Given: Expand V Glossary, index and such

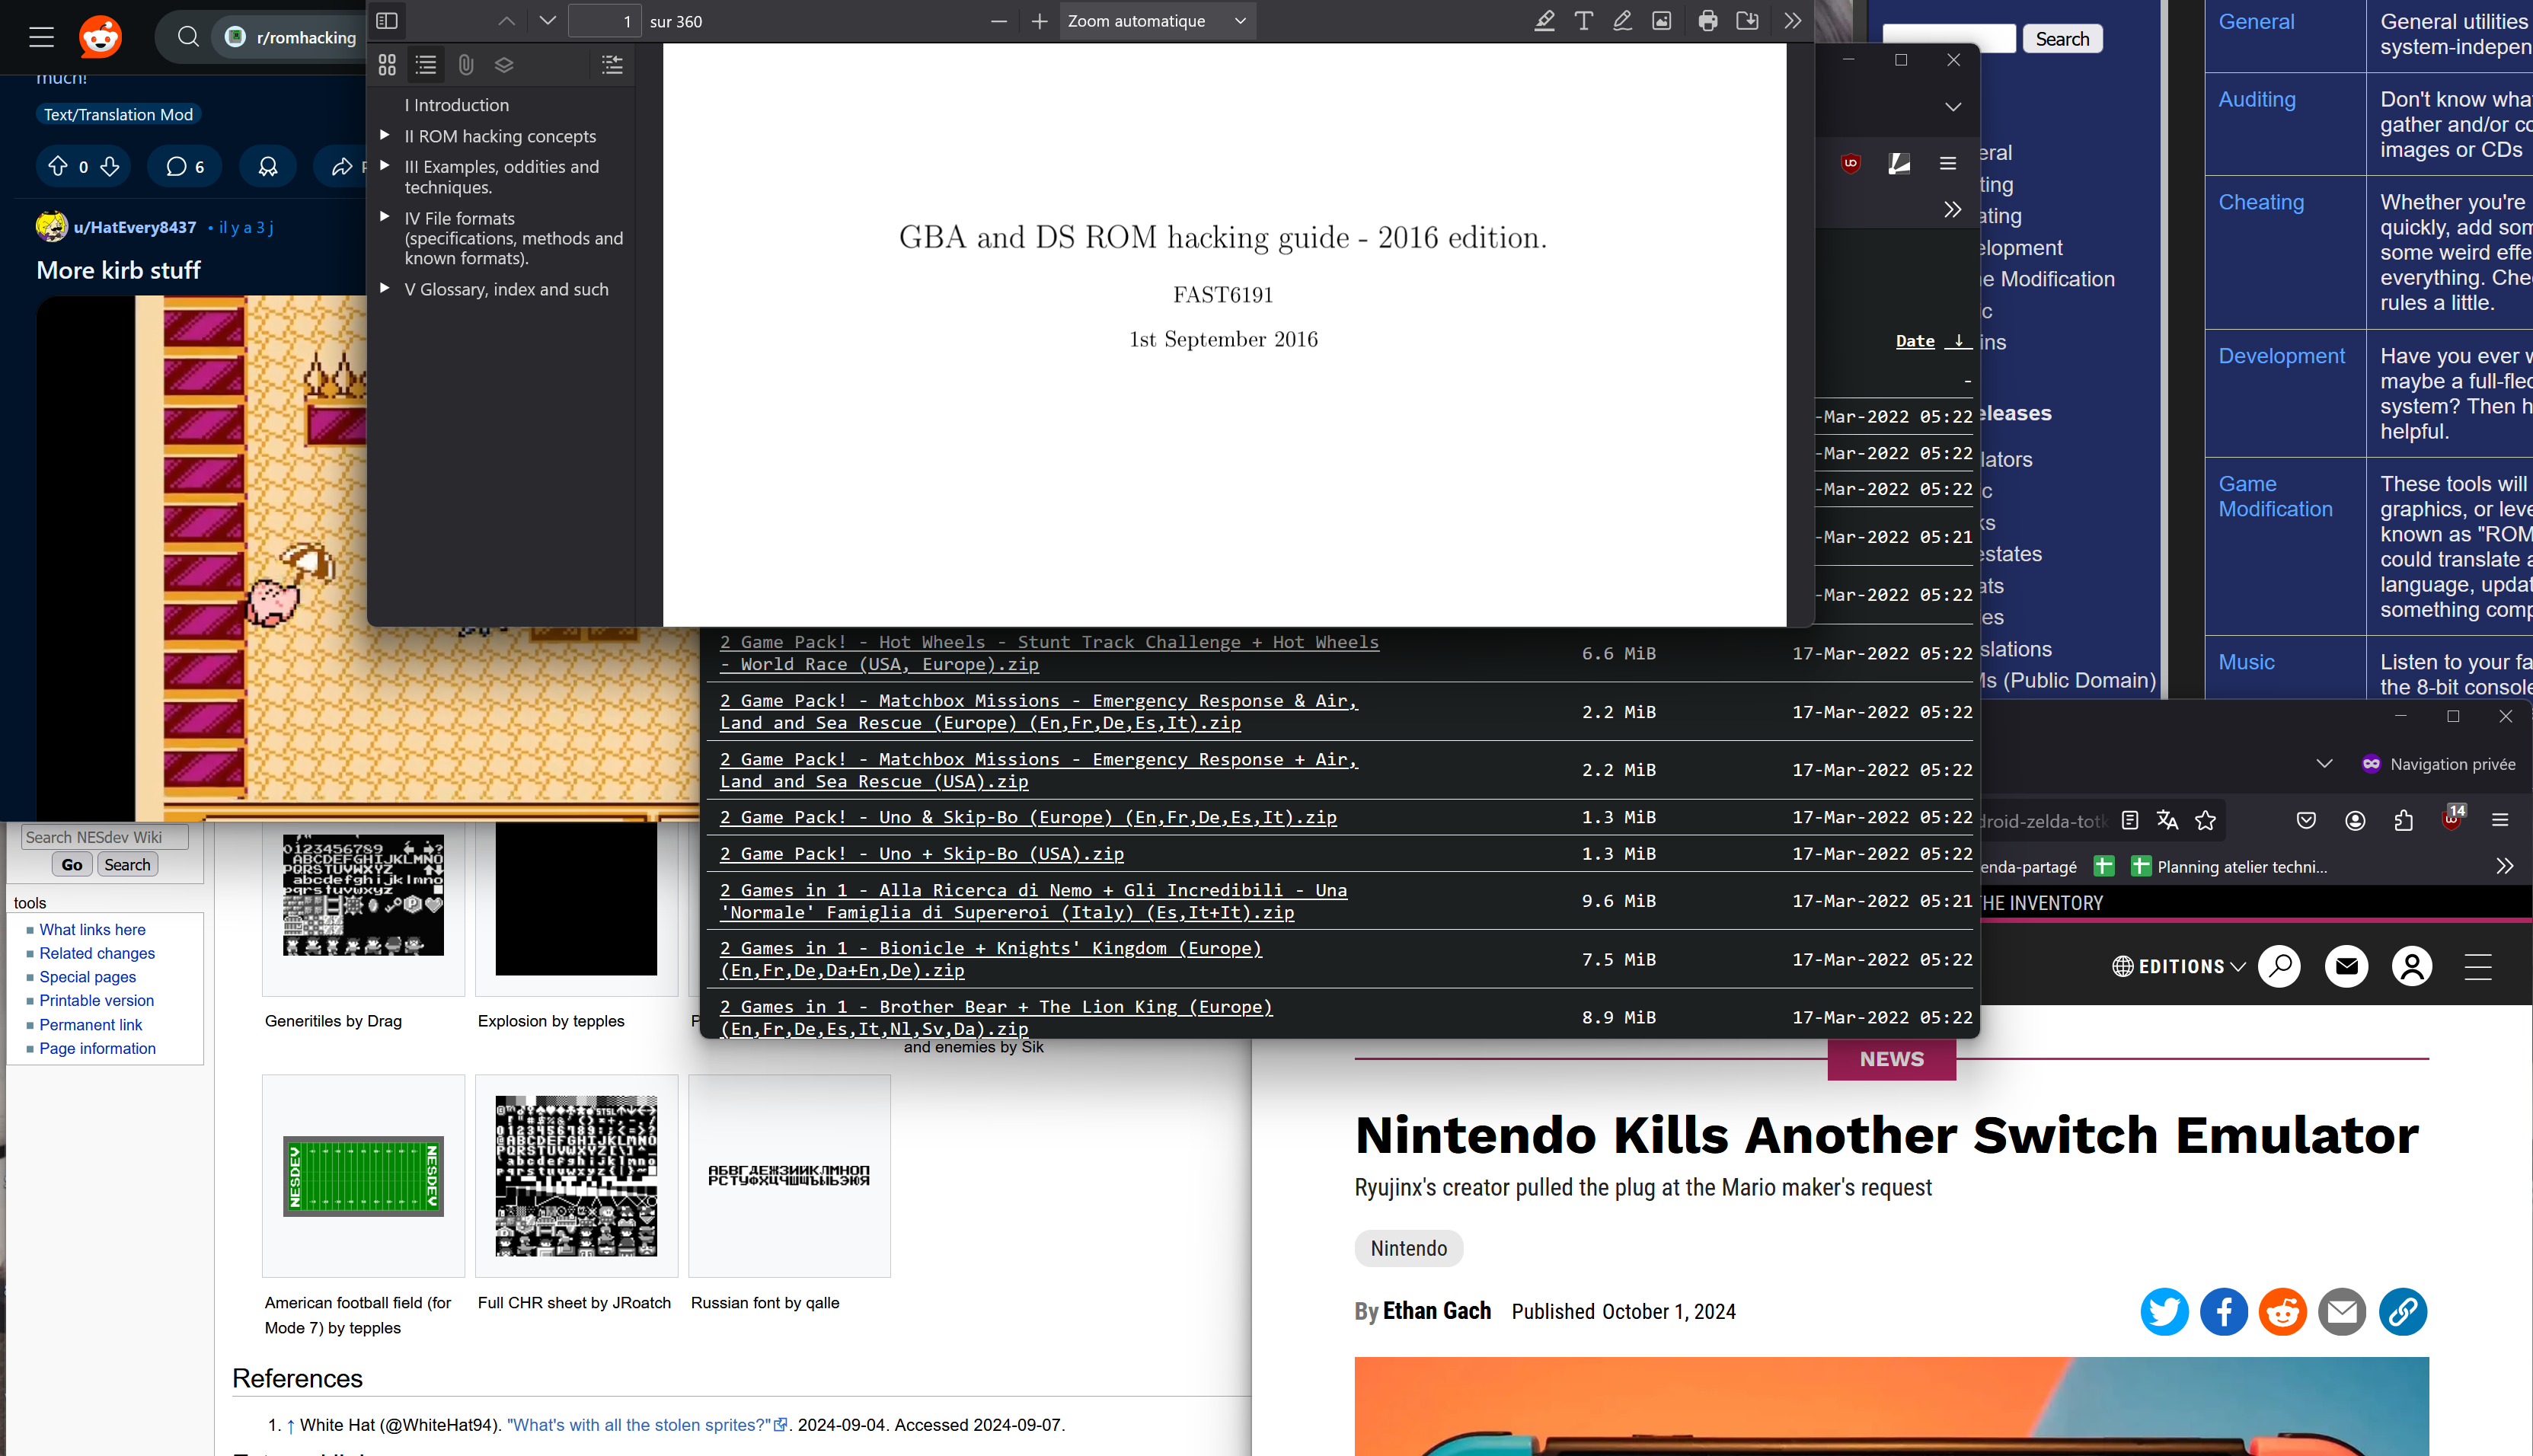Looking at the screenshot, I should coord(384,288).
